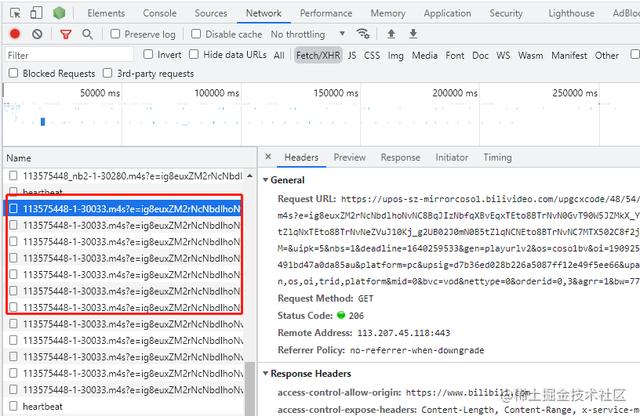Viewport: 640px width, 416px height.
Task: Switch to the Console tab
Action: pyautogui.click(x=159, y=13)
